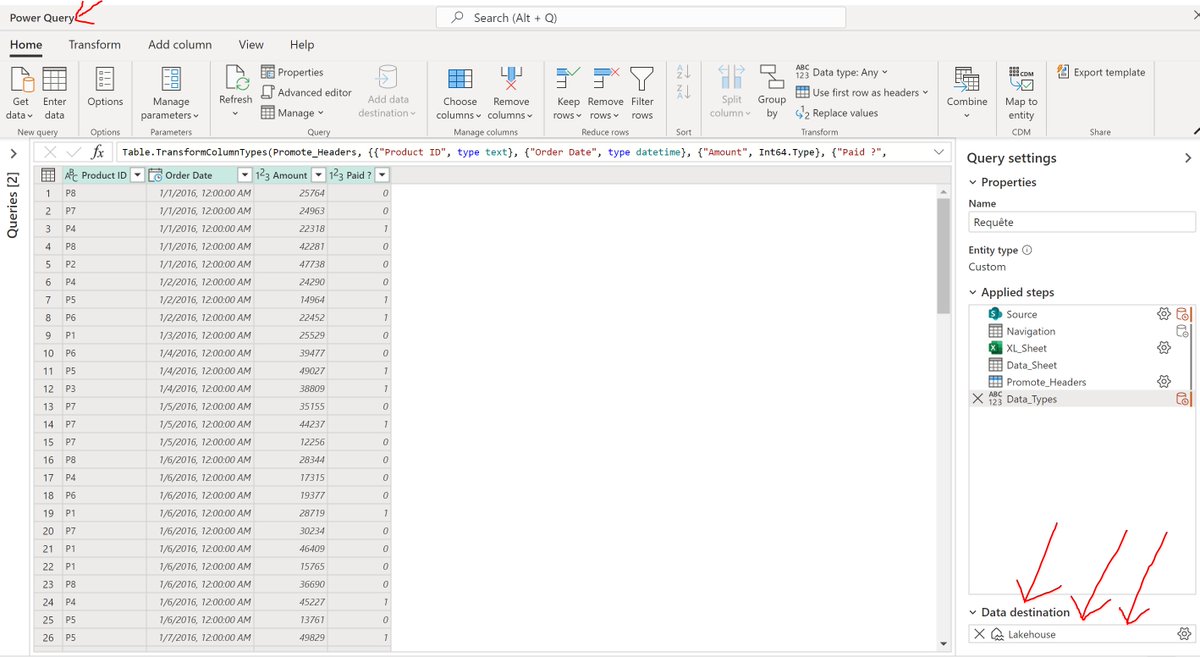Viewport: 1200px width, 657px height.
Task: Refresh the query preview
Action: point(235,92)
